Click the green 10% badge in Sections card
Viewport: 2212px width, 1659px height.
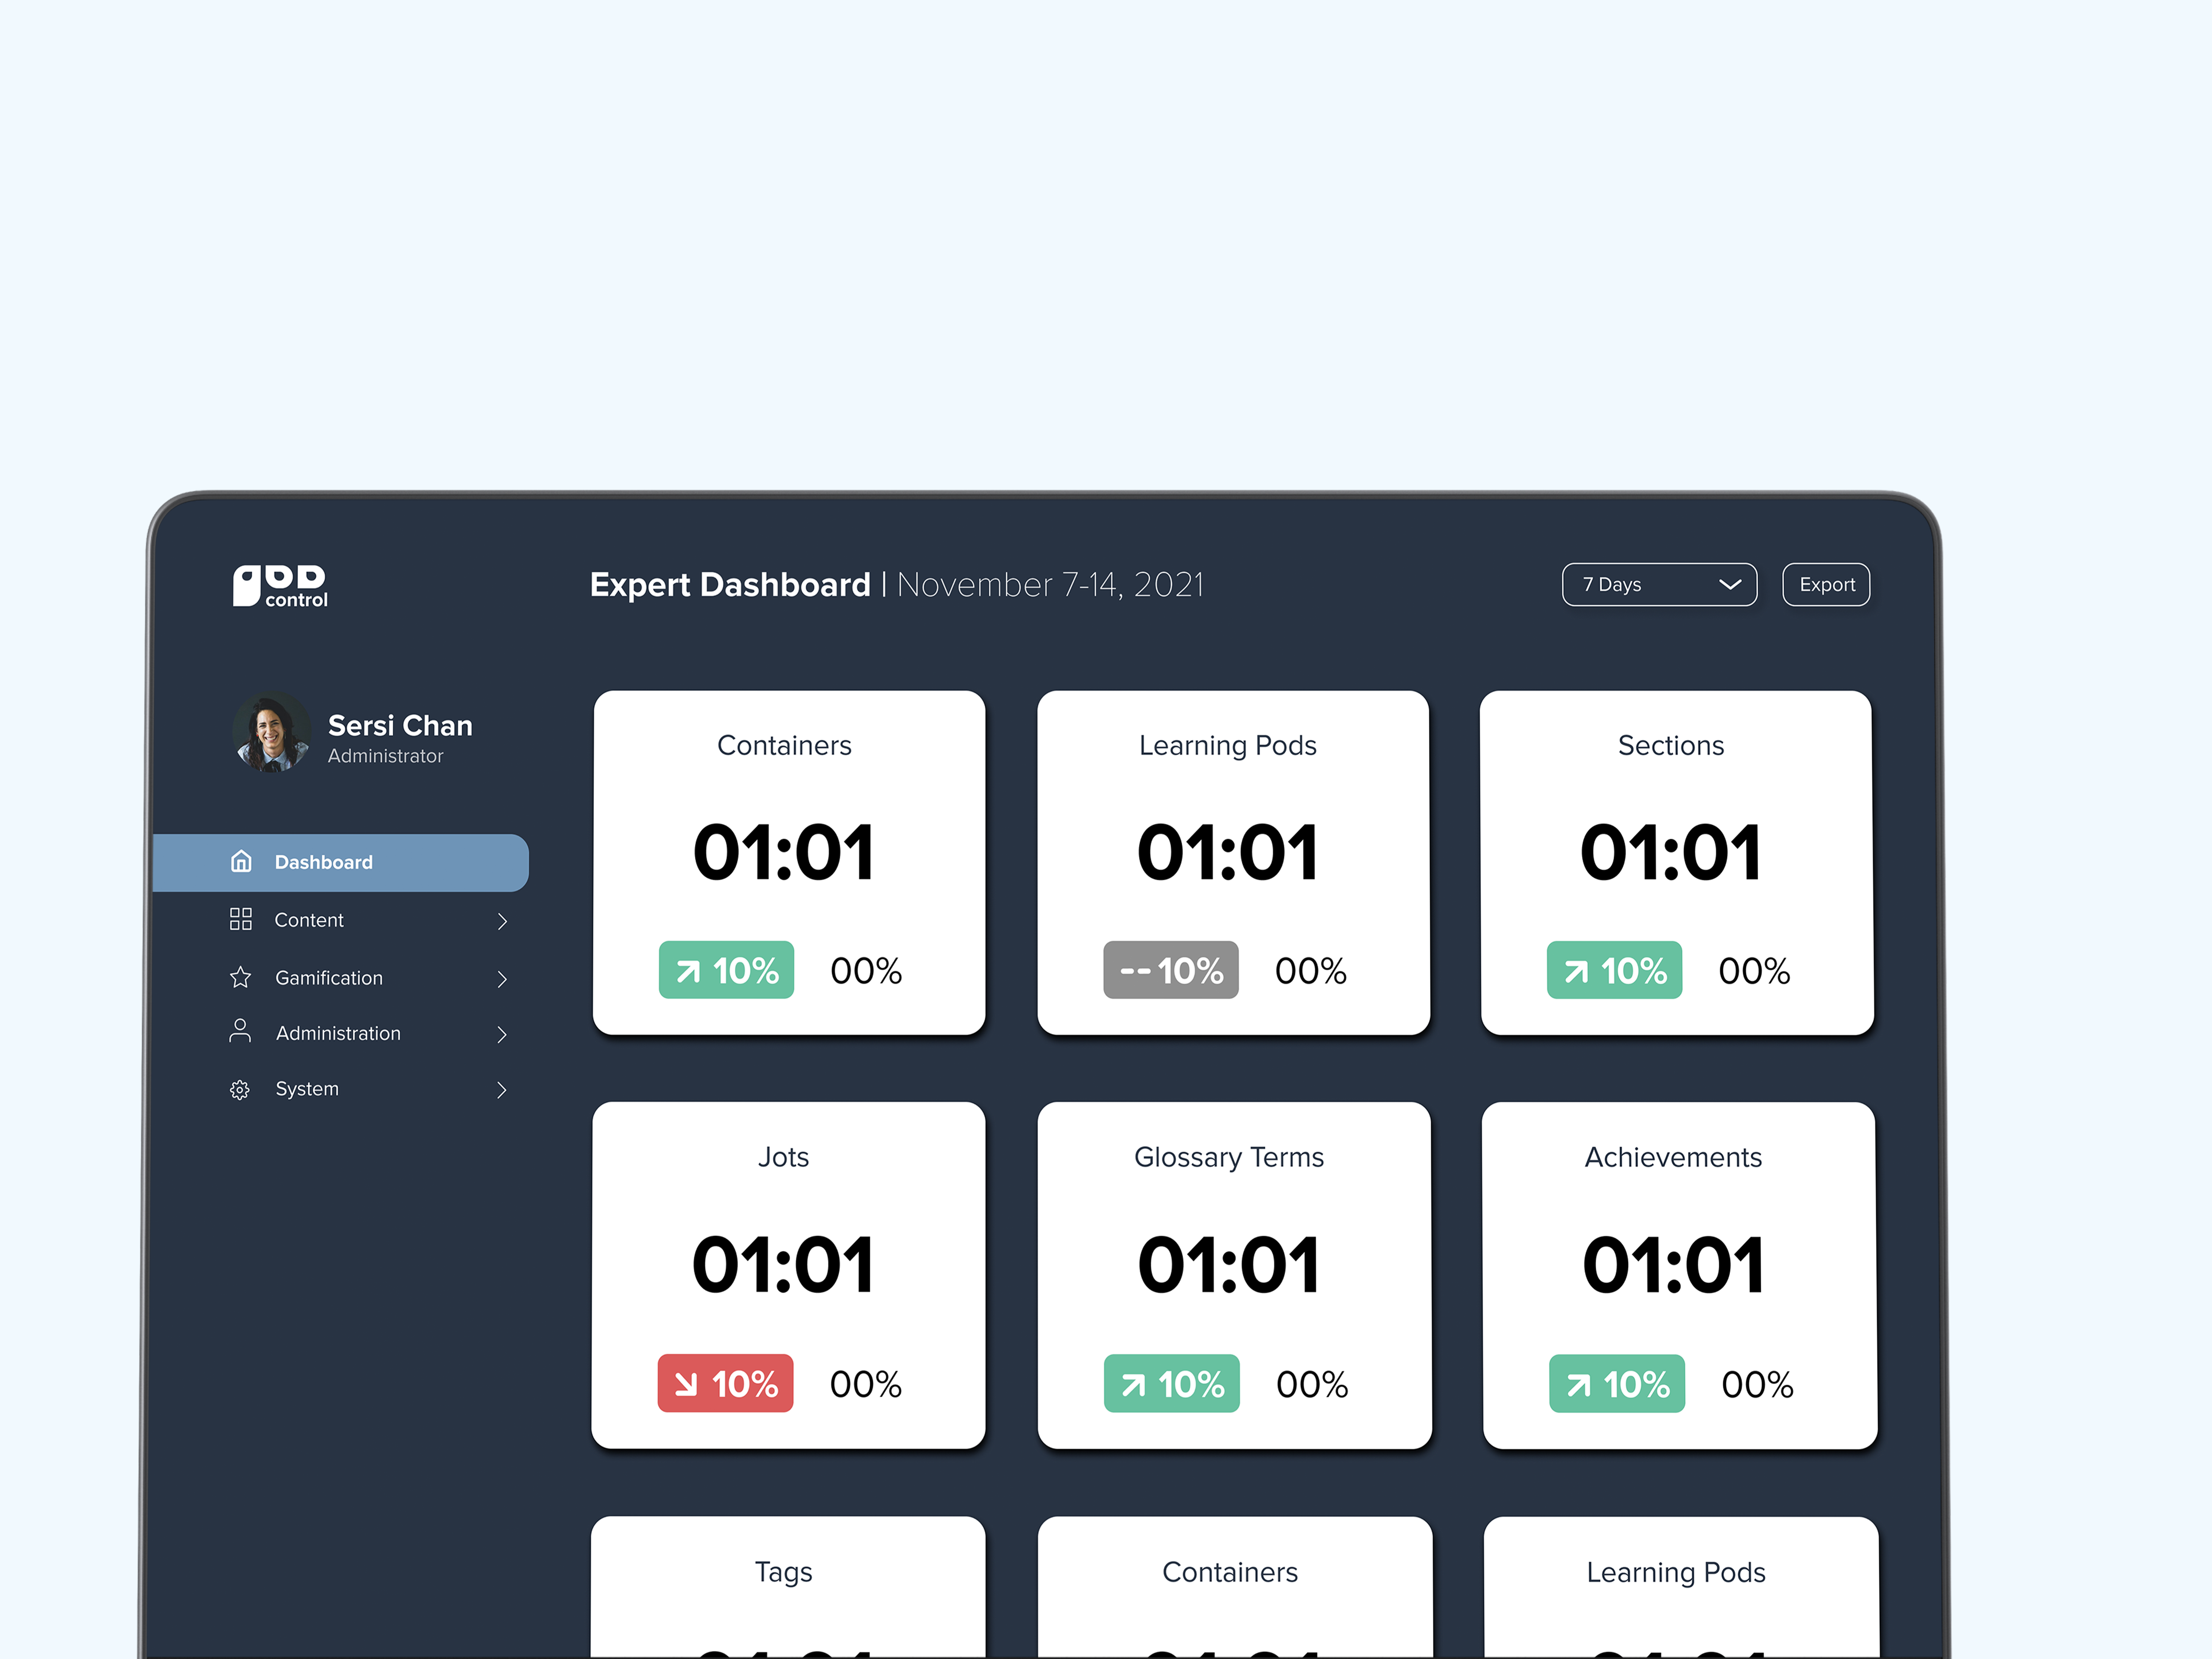coord(1614,970)
